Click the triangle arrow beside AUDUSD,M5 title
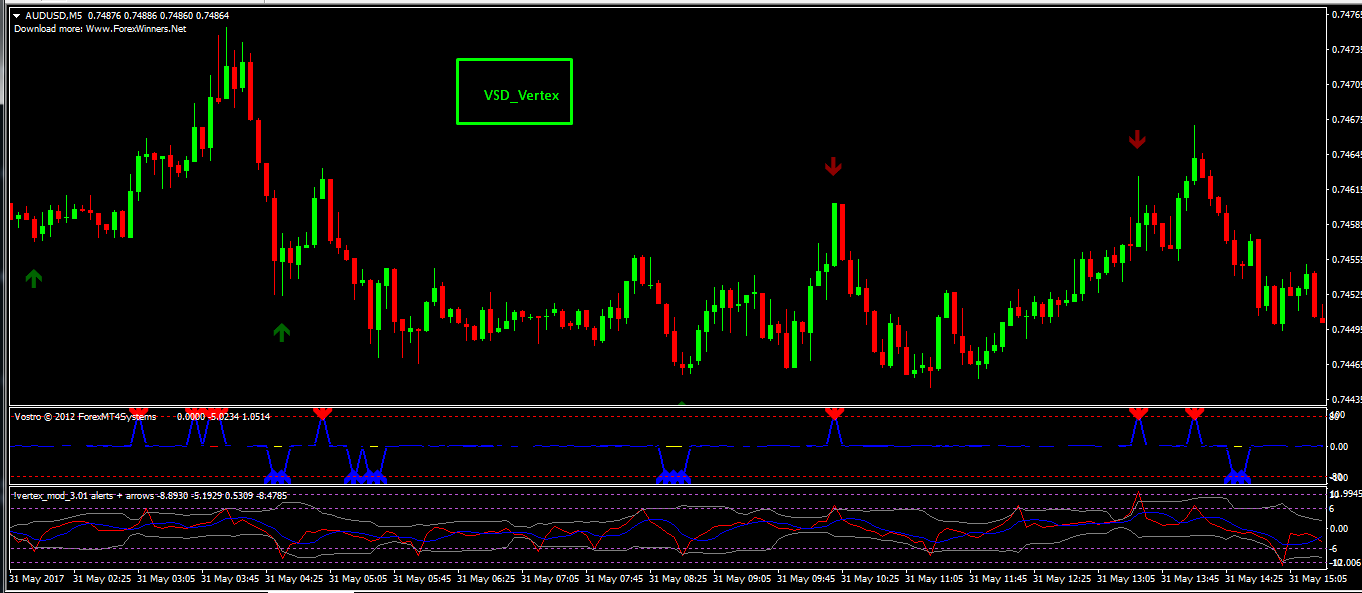Viewport: 1362px width, 593px height. pyautogui.click(x=17, y=16)
